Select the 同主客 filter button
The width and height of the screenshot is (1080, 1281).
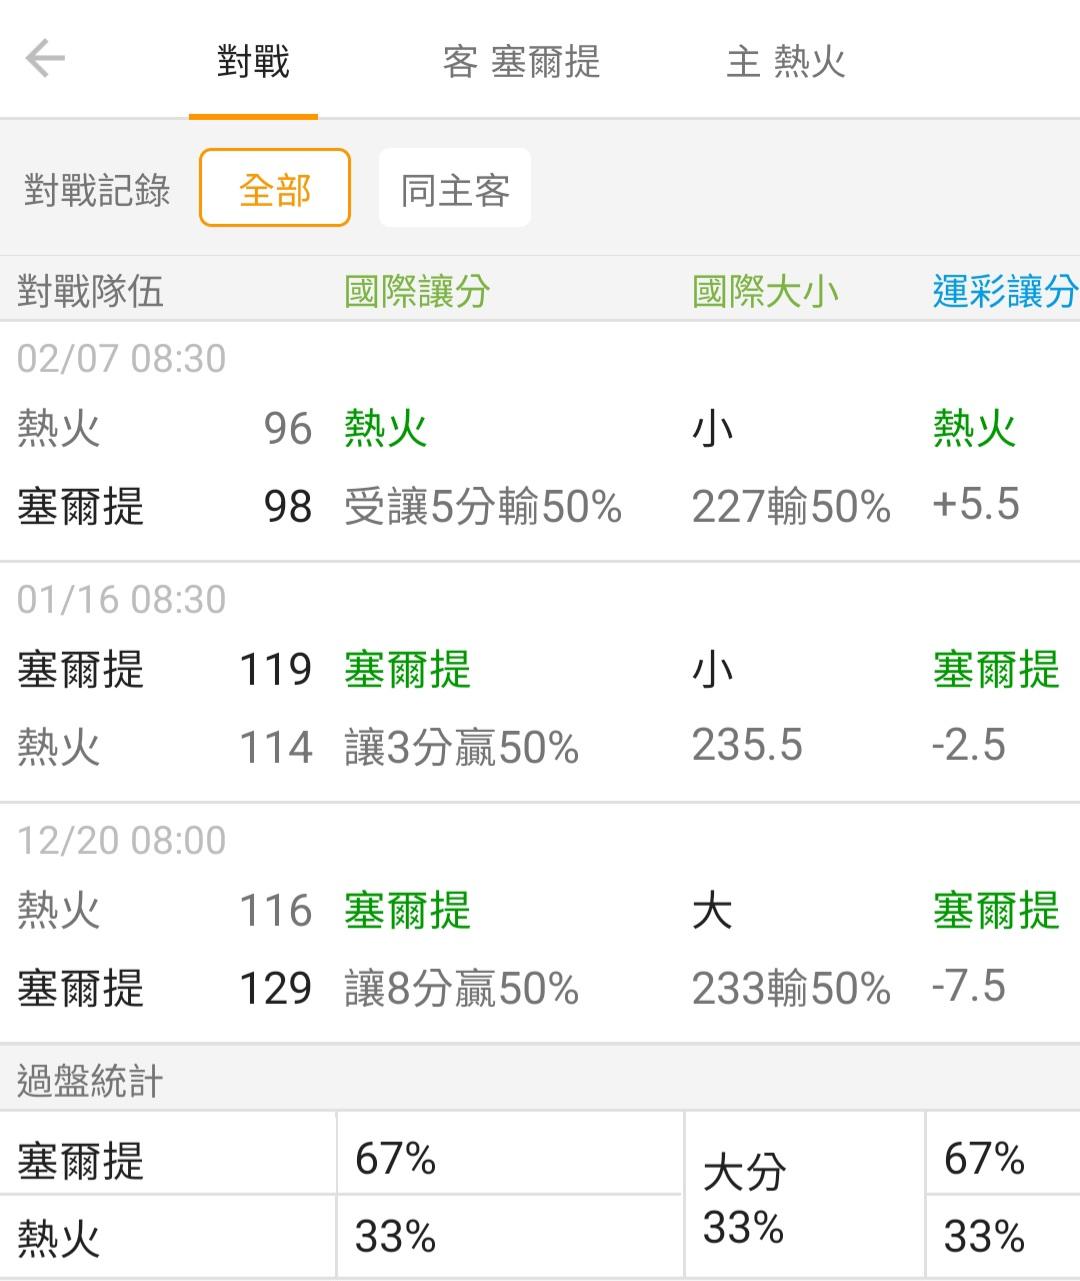[x=455, y=188]
